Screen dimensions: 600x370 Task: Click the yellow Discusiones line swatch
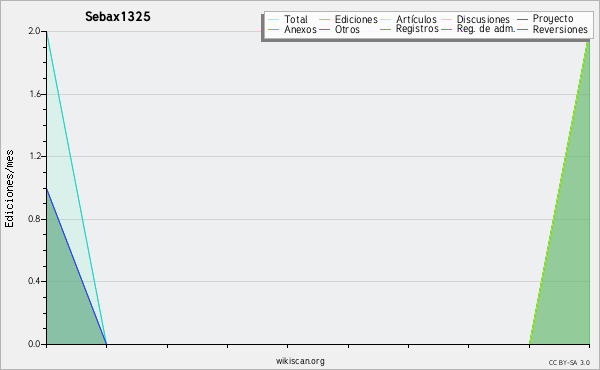tap(447, 20)
